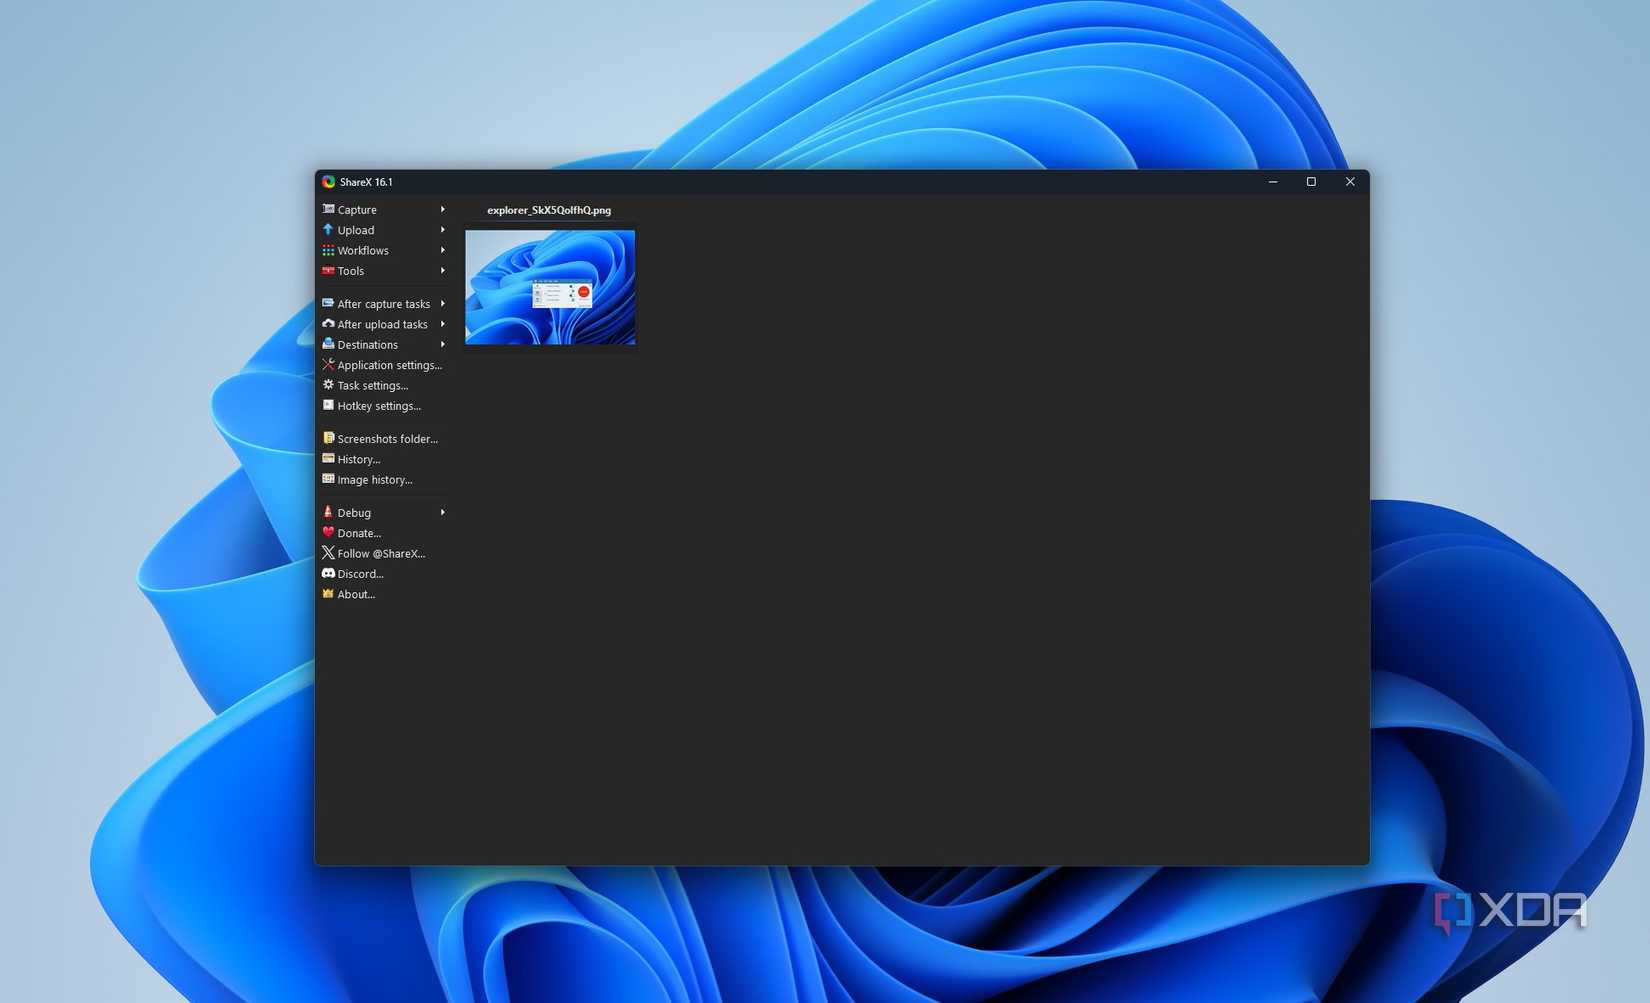The image size is (1650, 1003).
Task: Click the Capture menu icon
Action: click(x=328, y=209)
